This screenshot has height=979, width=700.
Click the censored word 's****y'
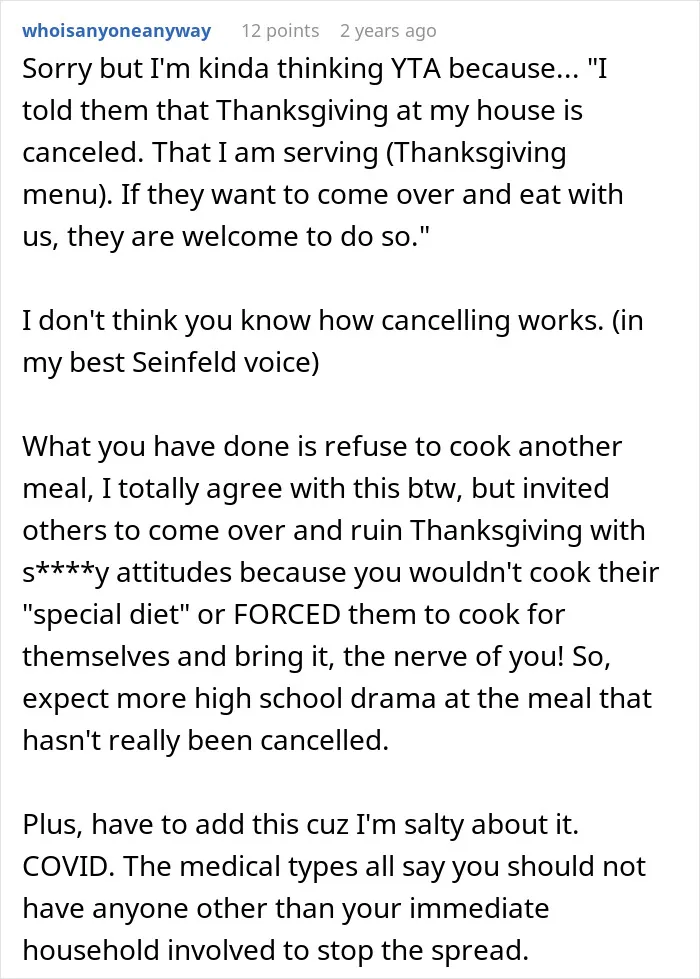coord(66,573)
